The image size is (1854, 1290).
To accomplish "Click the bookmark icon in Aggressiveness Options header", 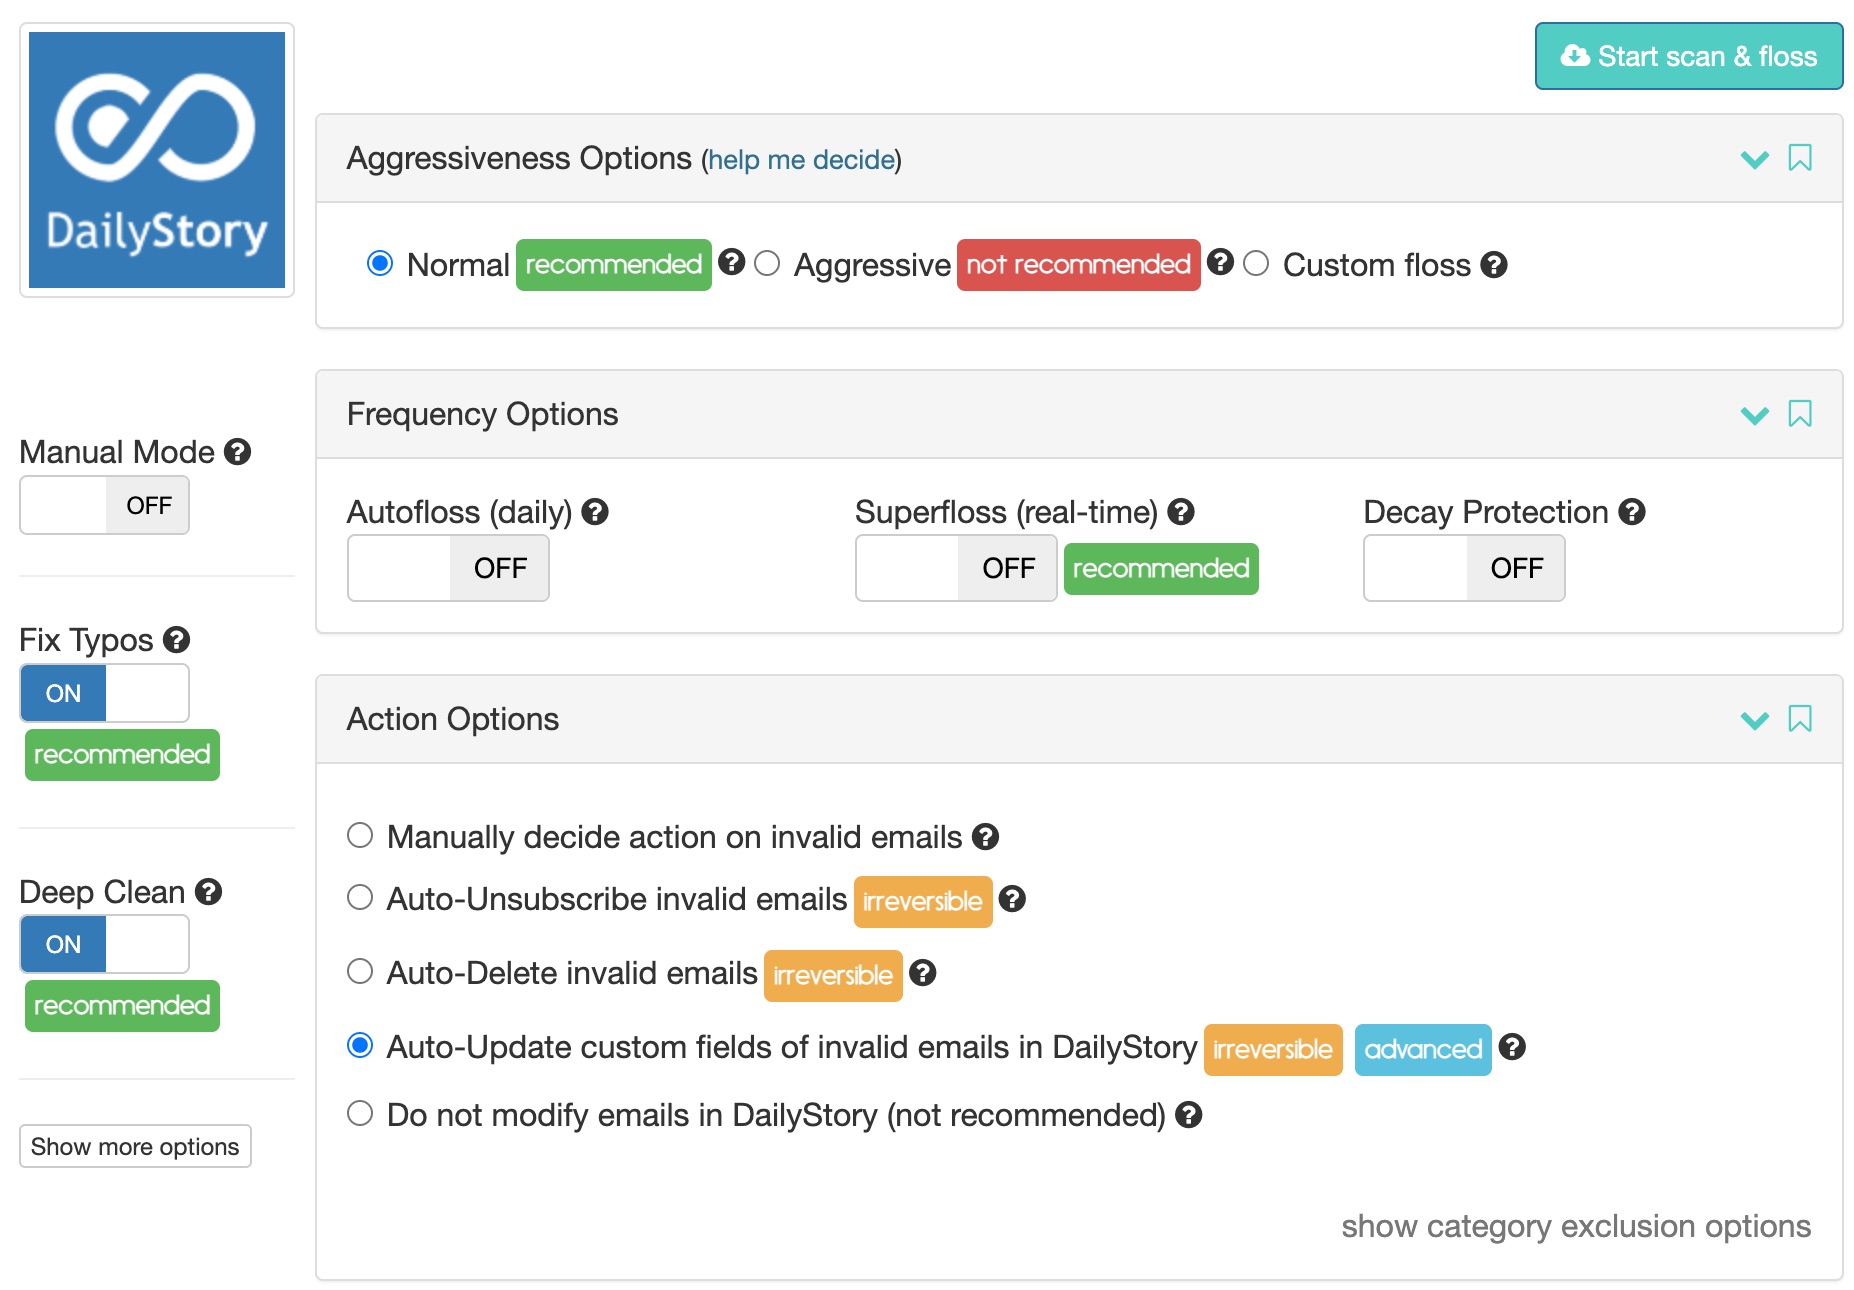I will (1799, 158).
